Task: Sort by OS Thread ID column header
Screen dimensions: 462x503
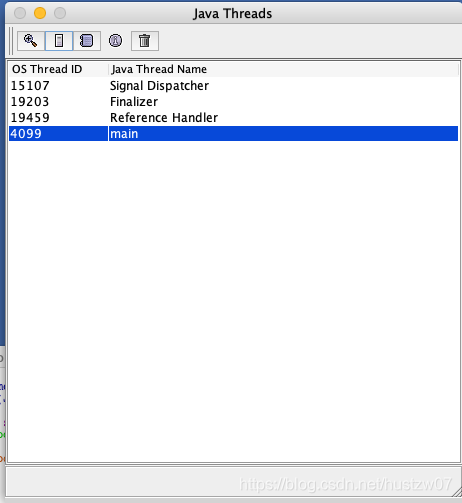Action: pos(58,69)
